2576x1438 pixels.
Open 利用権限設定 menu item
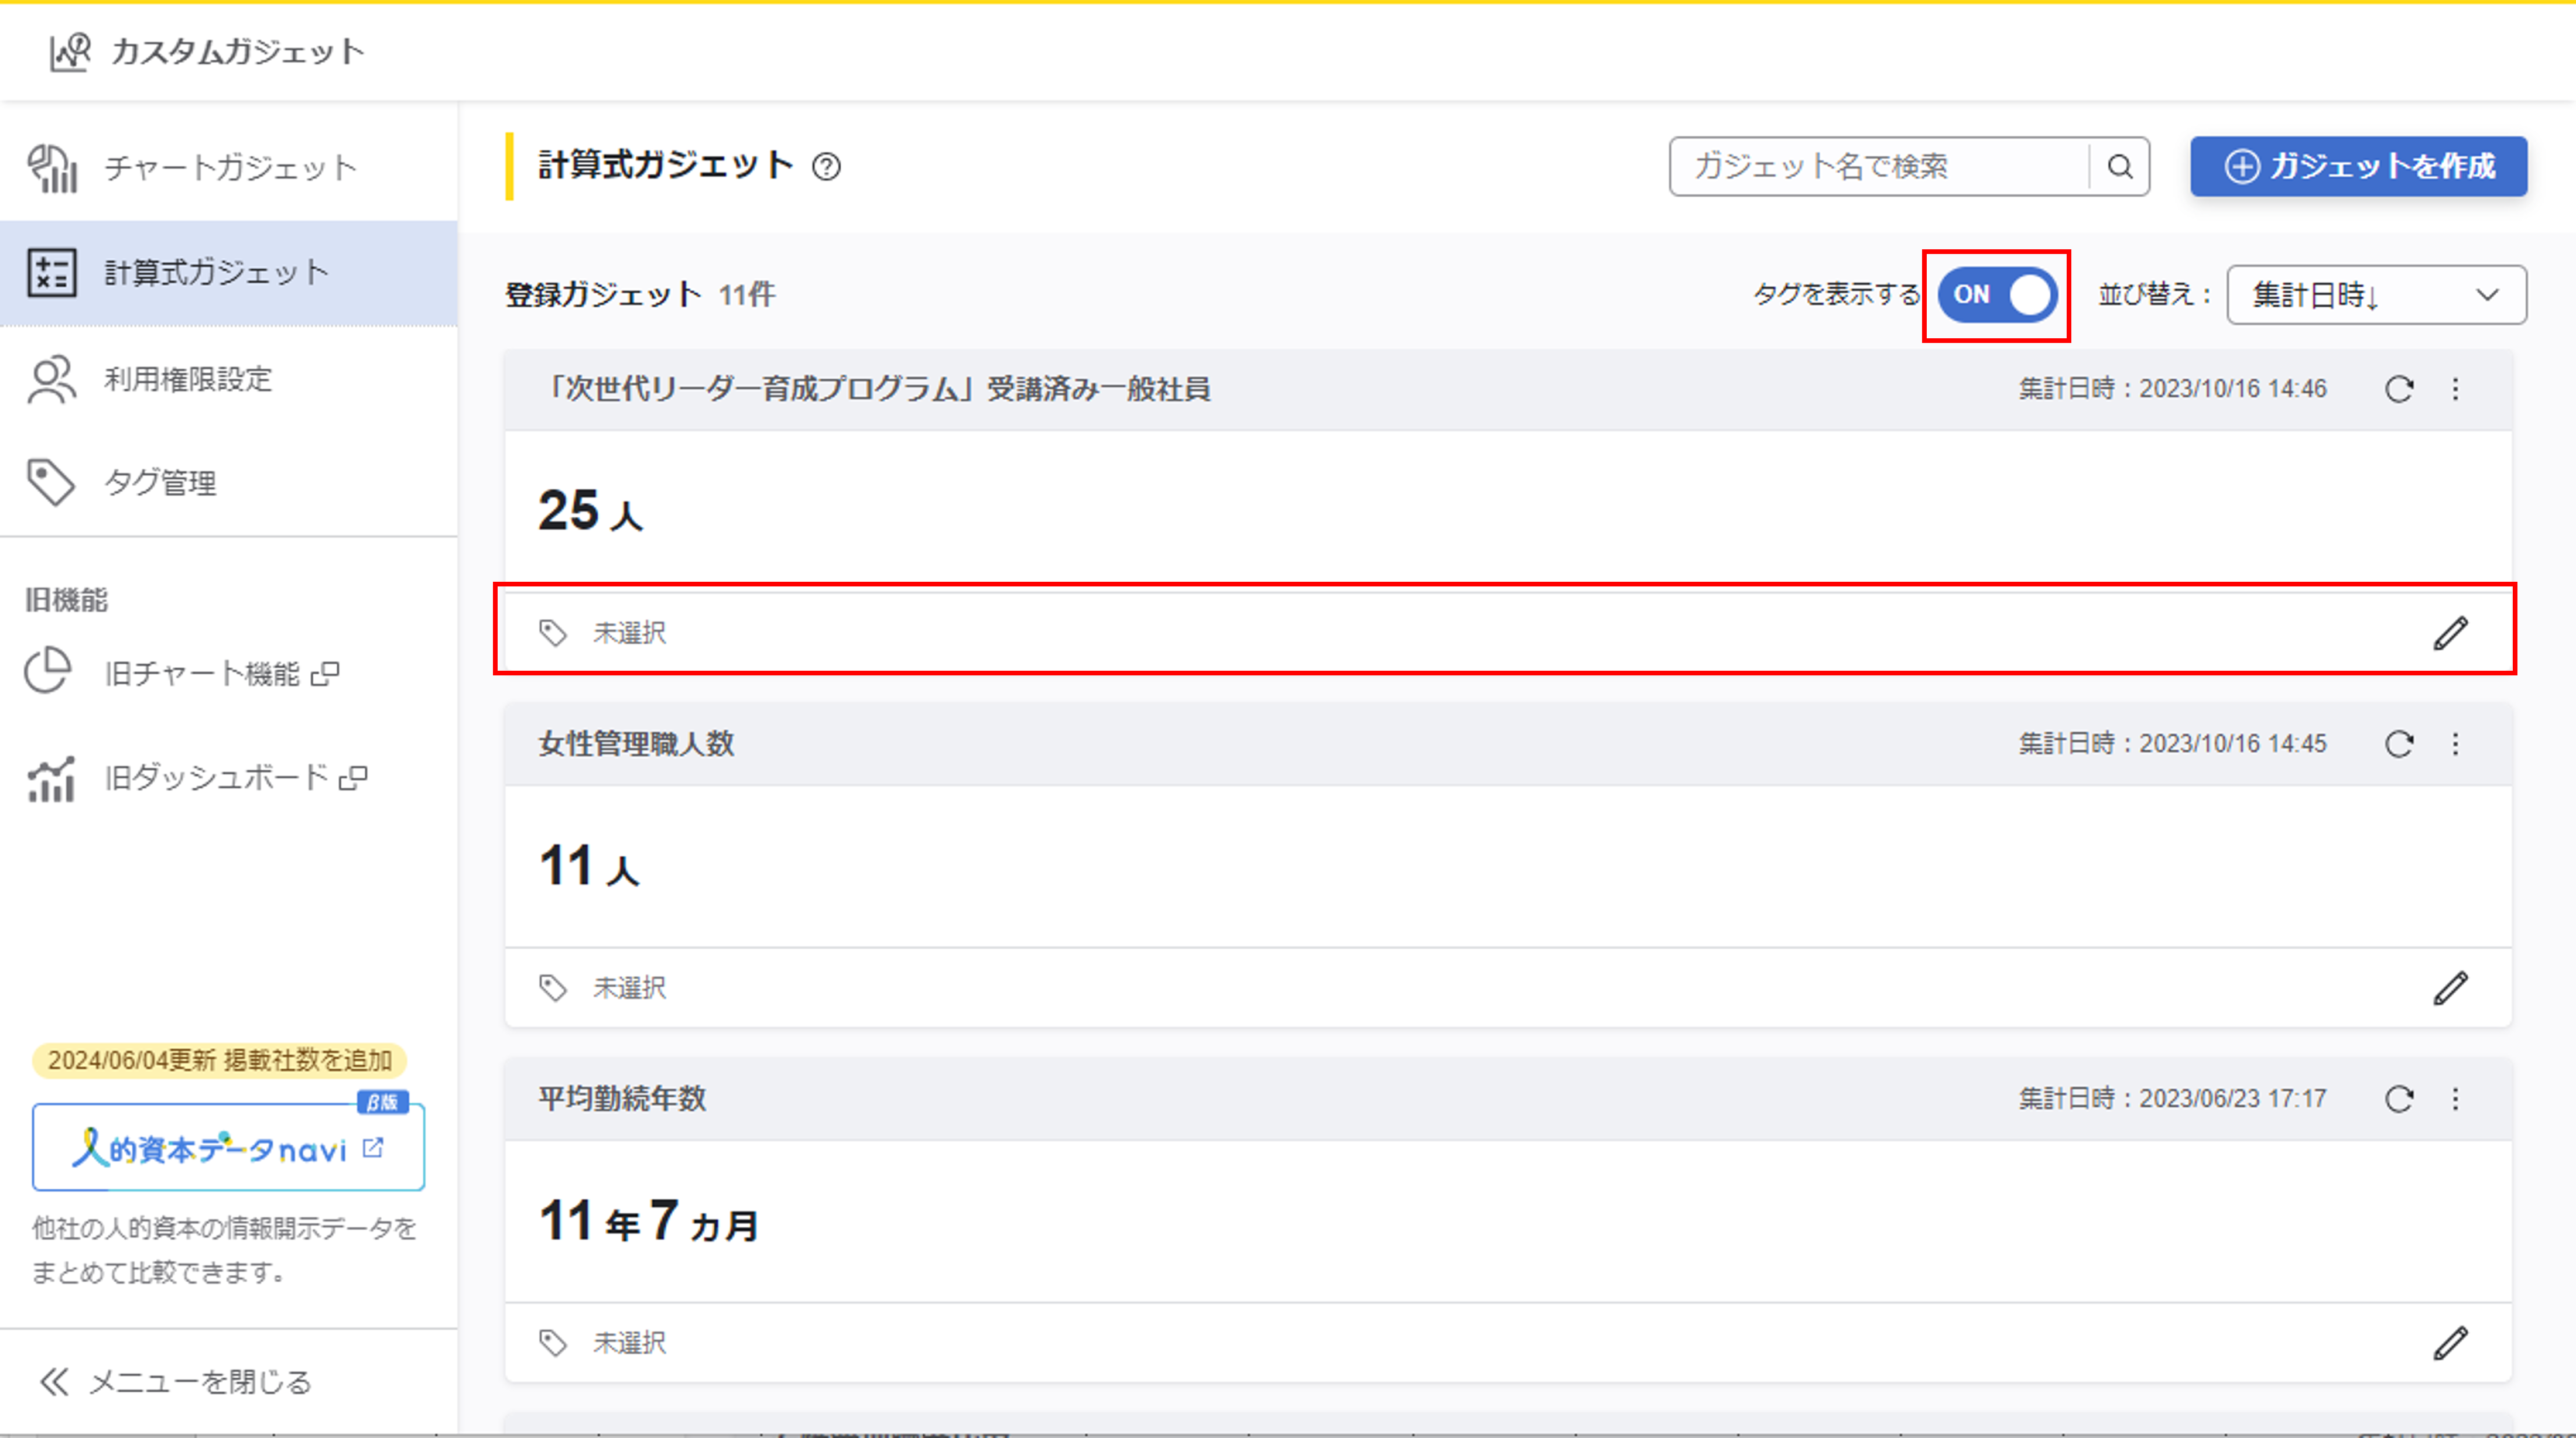tap(188, 380)
